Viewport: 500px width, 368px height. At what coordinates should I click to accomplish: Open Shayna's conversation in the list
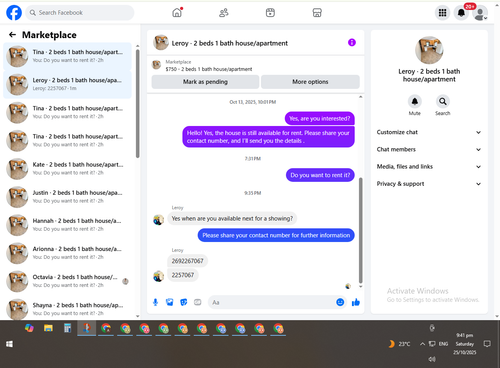click(67, 309)
